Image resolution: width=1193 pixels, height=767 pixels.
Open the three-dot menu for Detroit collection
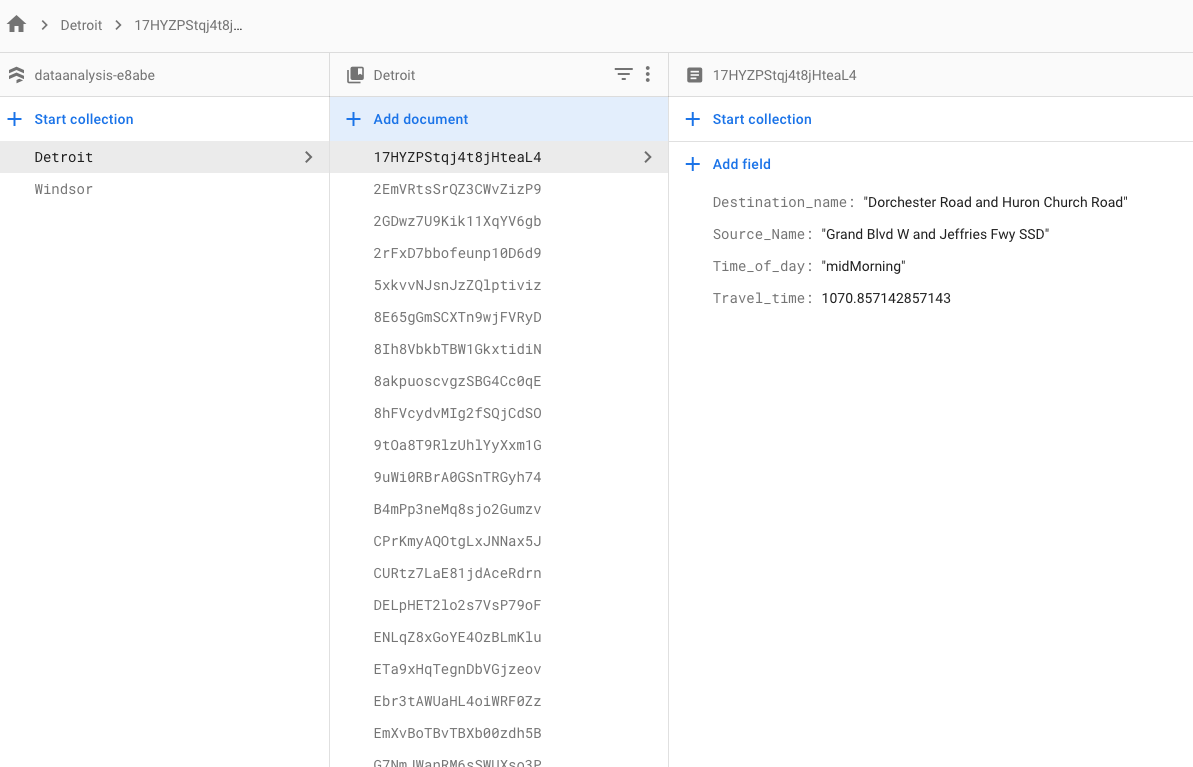(648, 74)
